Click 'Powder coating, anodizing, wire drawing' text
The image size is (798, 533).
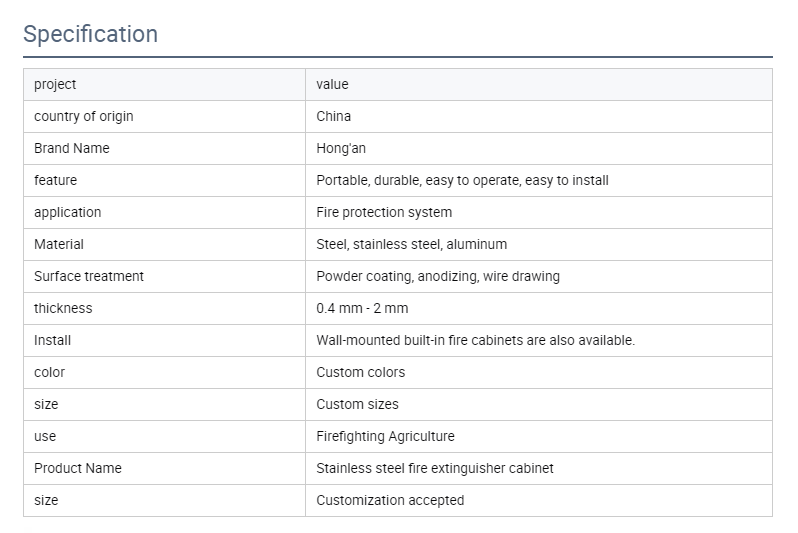pos(438,276)
